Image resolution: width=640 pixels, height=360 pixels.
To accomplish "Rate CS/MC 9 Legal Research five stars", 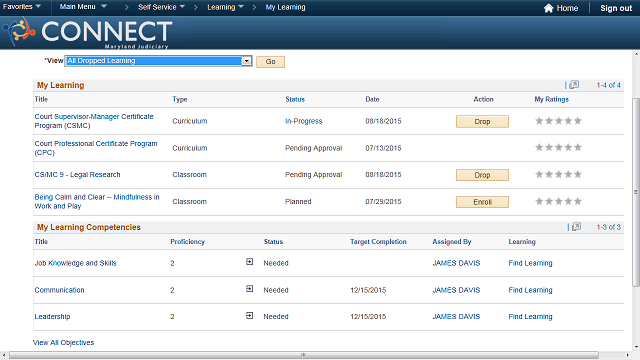I will 578,174.
